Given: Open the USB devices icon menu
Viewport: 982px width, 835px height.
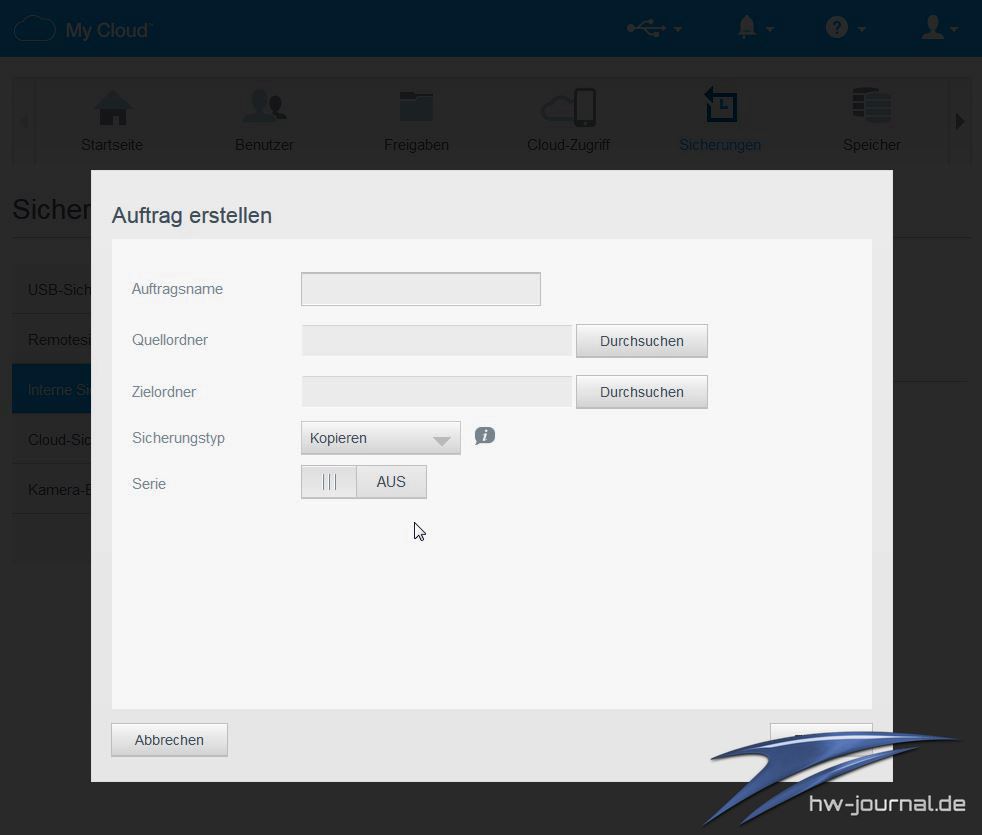Looking at the screenshot, I should click(x=646, y=28).
